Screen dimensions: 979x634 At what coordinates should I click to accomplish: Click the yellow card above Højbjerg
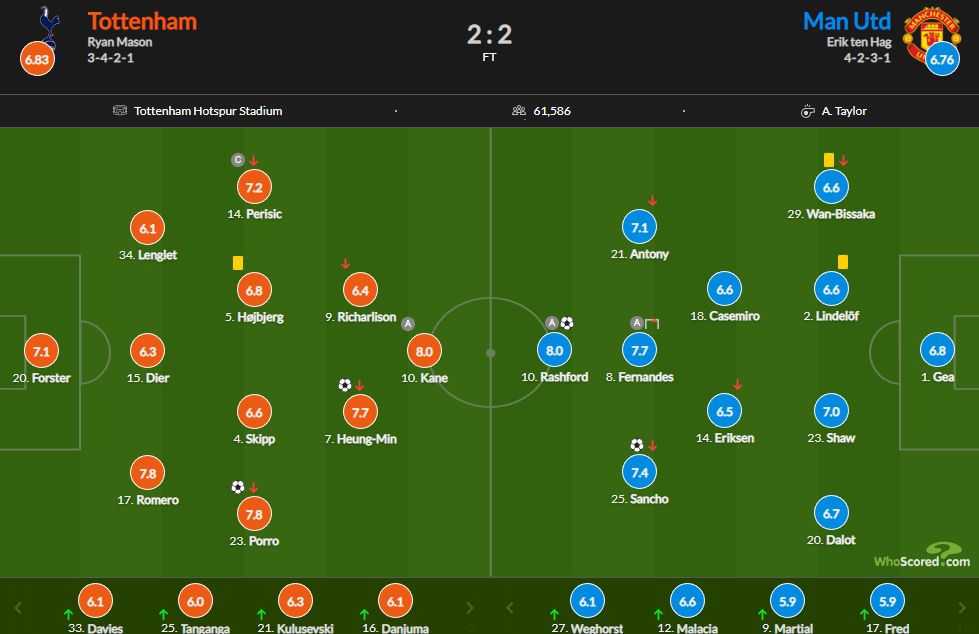[x=238, y=263]
